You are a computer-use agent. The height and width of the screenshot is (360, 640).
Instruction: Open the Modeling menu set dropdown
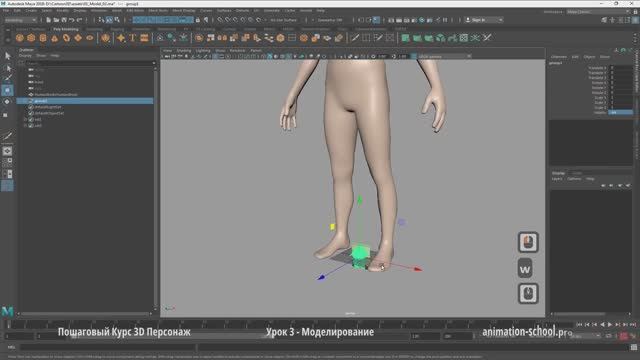click(20, 20)
